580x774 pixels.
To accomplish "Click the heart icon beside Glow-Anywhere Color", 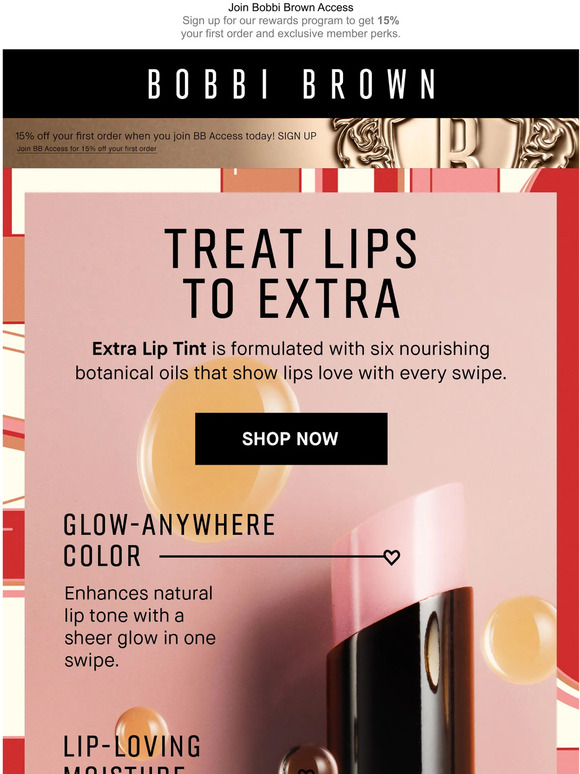I will (x=391, y=557).
